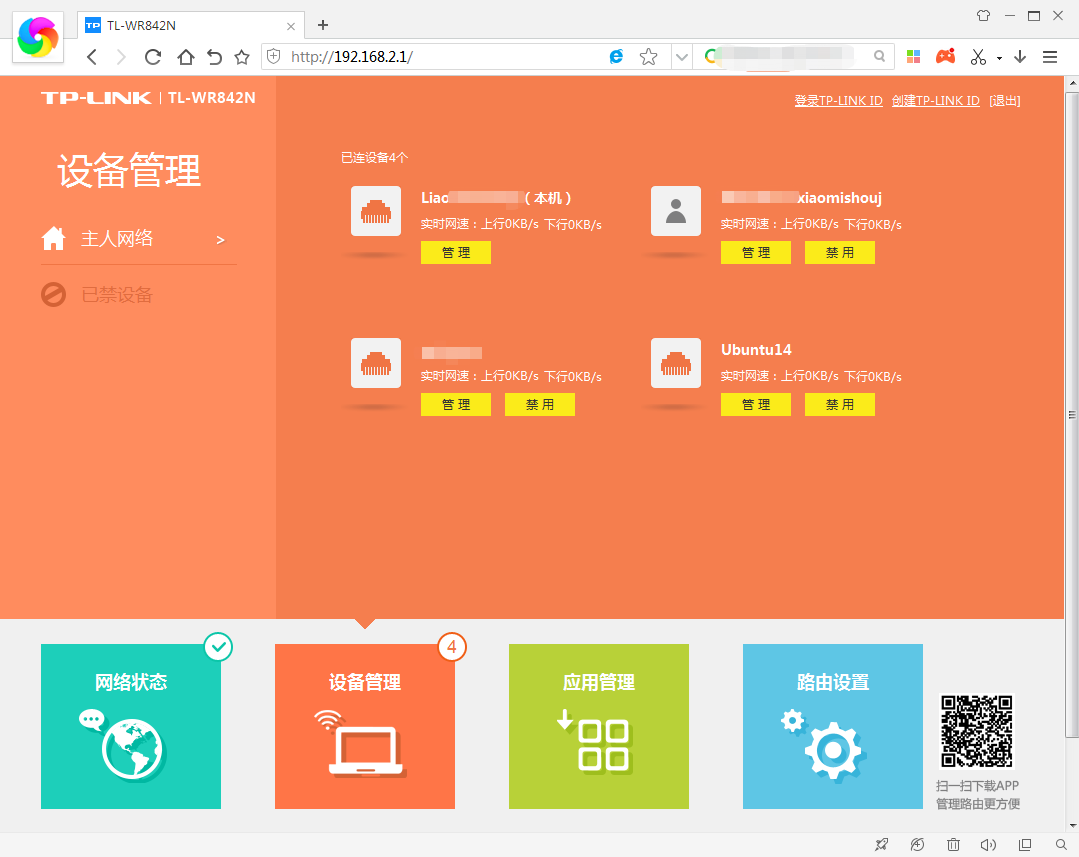
Task: Open downloads with the down-arrow toolbar icon
Action: pos(1019,57)
